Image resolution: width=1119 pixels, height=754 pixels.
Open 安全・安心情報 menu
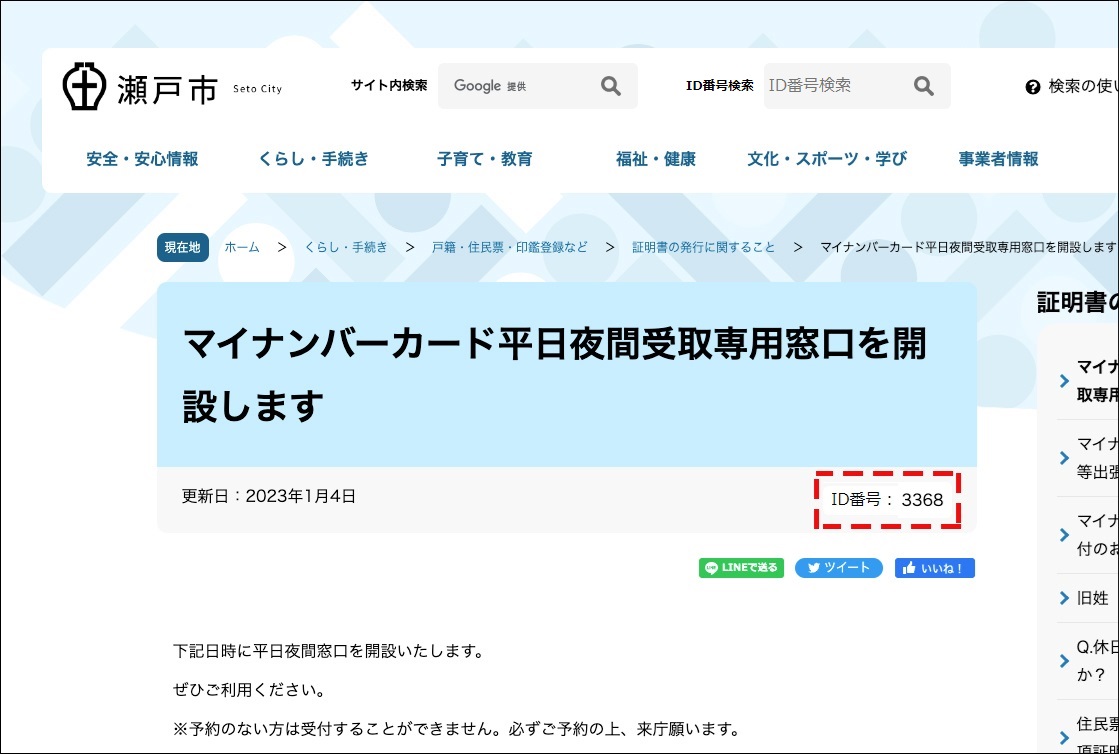pyautogui.click(x=142, y=158)
